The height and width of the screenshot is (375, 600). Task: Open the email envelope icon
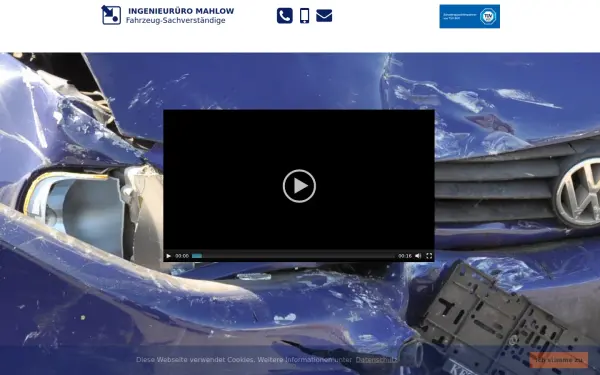point(324,16)
